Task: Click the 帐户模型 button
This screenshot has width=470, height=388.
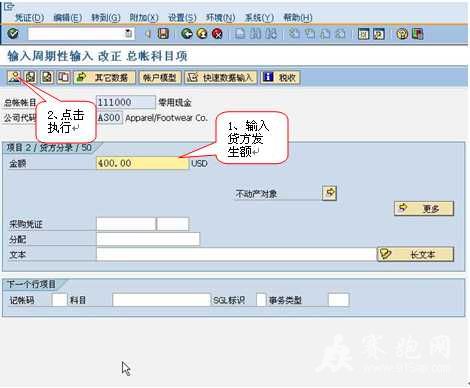Action: click(x=160, y=77)
